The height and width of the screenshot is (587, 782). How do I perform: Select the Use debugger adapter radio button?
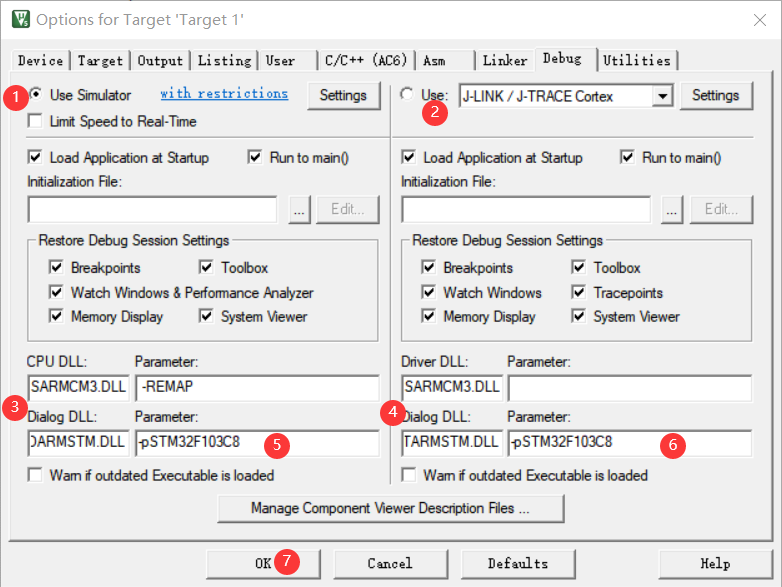pos(407,94)
